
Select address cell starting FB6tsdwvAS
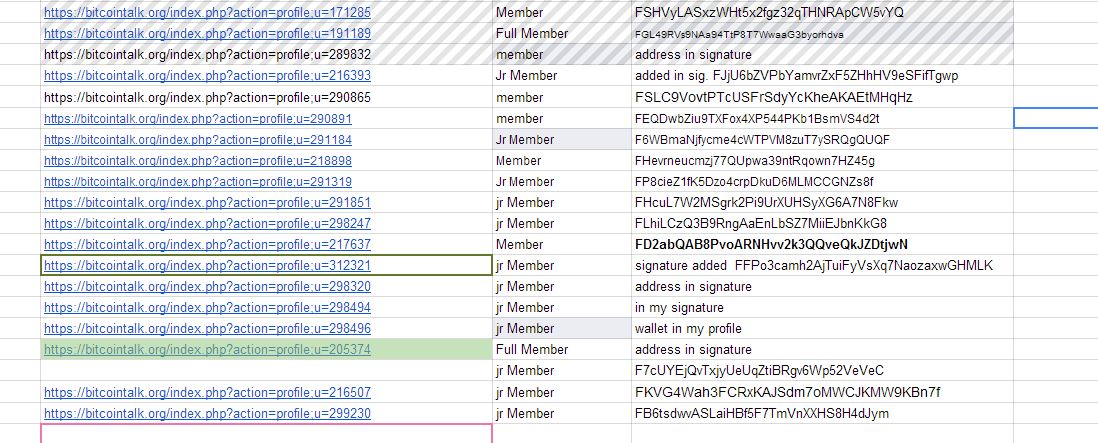[x=823, y=413]
